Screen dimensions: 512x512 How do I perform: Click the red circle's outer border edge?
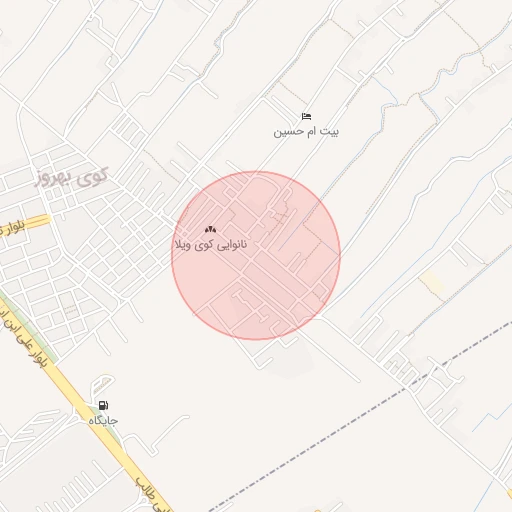pos(340,256)
